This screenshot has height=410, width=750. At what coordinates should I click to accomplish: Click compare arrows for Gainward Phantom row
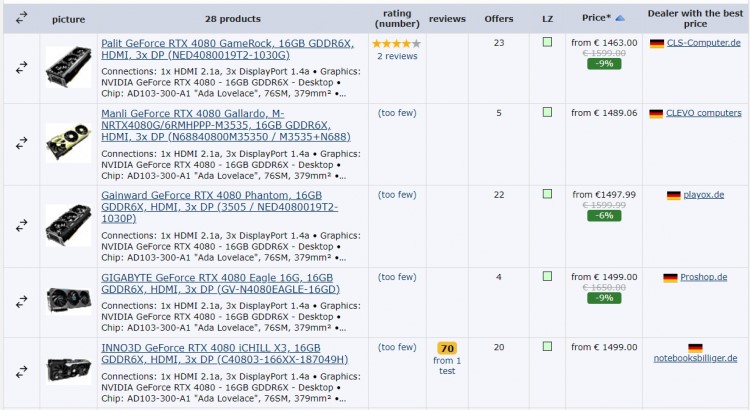22,225
